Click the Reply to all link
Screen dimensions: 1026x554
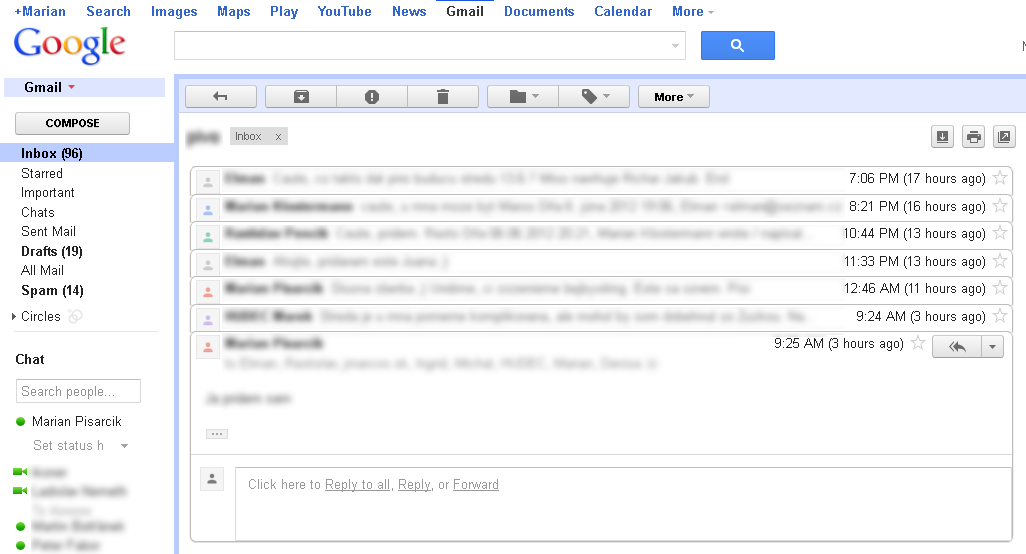coord(357,485)
